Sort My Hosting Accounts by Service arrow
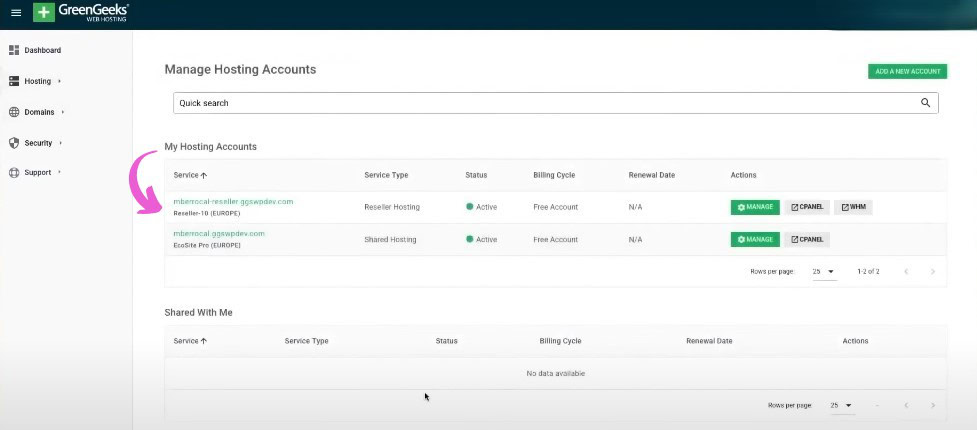 pyautogui.click(x=203, y=176)
